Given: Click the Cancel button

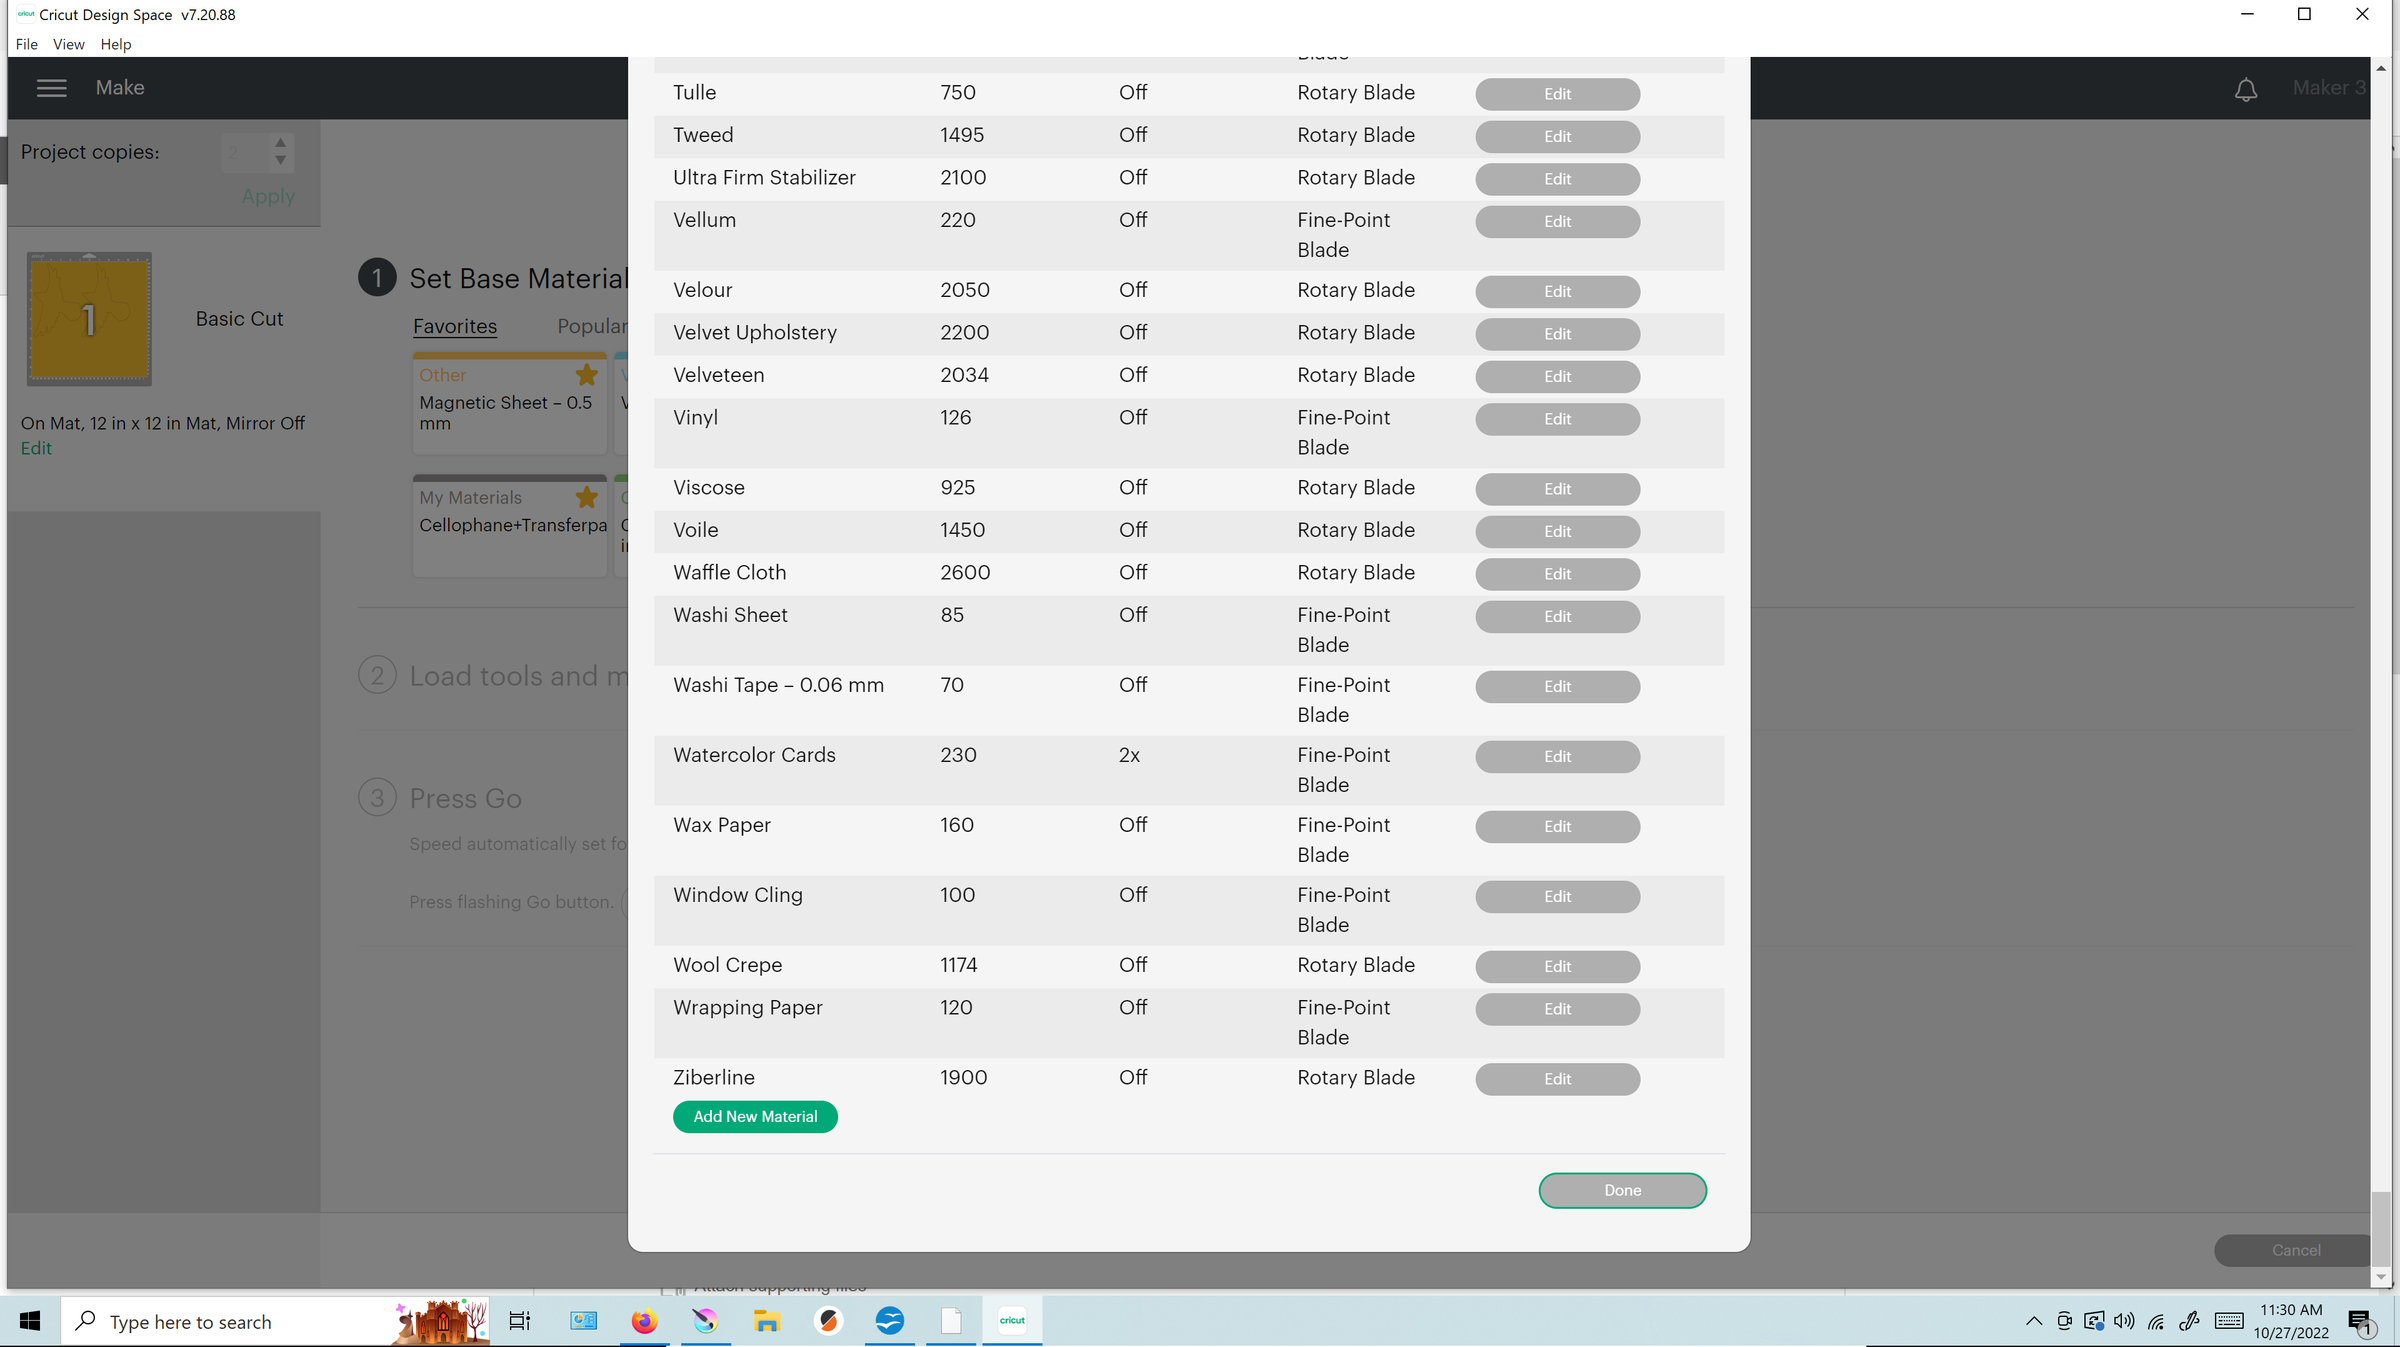Looking at the screenshot, I should pyautogui.click(x=2295, y=1250).
